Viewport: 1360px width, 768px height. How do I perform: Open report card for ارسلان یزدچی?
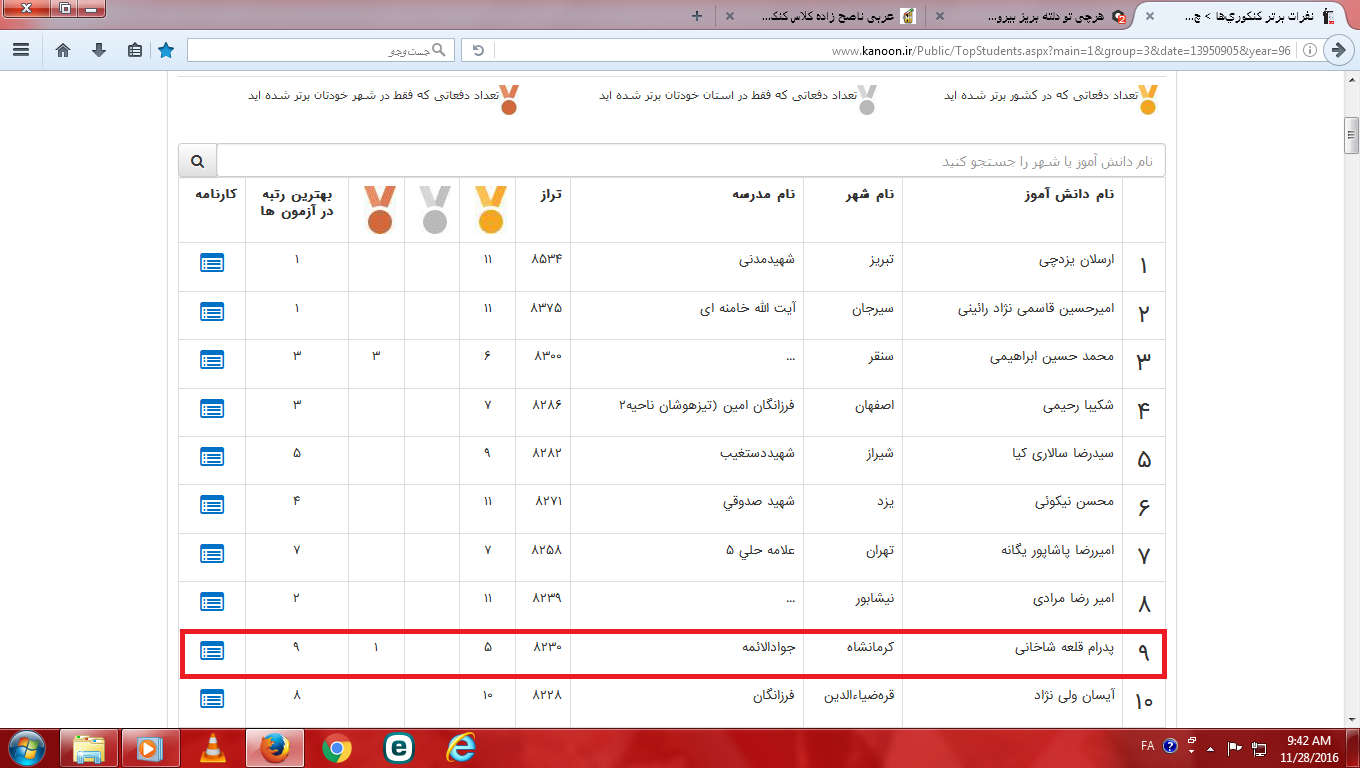click(x=212, y=263)
